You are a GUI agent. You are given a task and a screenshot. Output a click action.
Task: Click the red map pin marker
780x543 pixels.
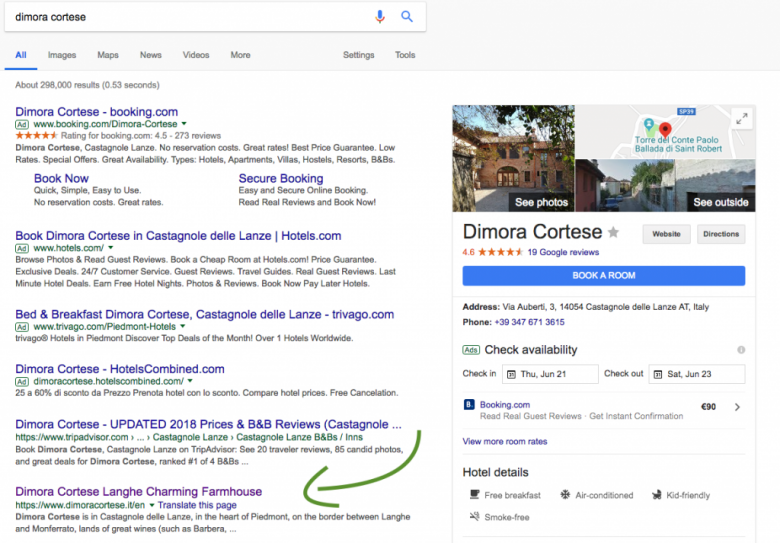point(665,131)
